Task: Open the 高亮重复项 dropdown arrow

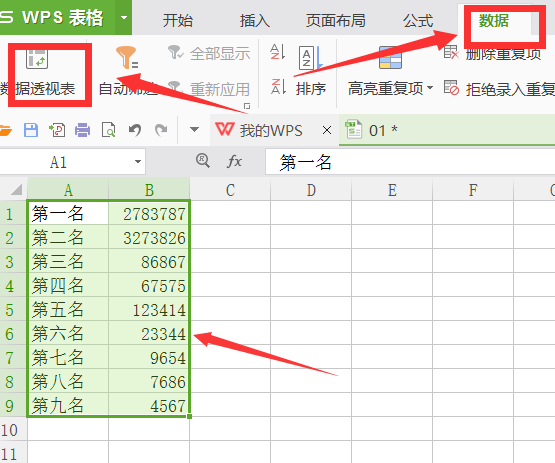Action: coord(430,87)
